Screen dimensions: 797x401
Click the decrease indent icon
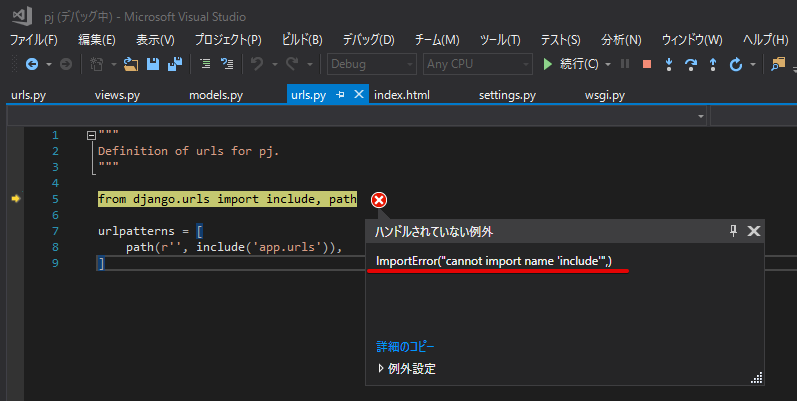tap(205, 64)
